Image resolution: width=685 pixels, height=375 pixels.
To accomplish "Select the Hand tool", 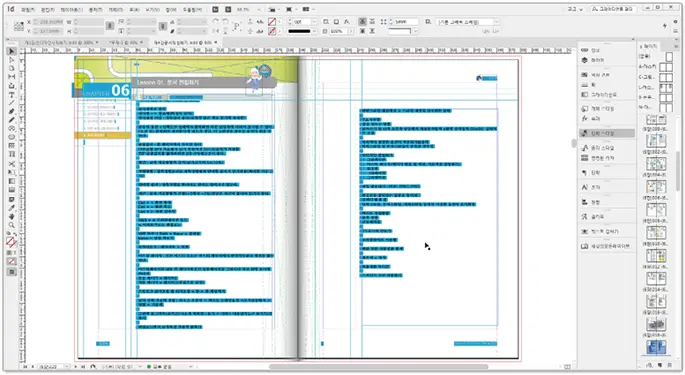I will (x=12, y=216).
